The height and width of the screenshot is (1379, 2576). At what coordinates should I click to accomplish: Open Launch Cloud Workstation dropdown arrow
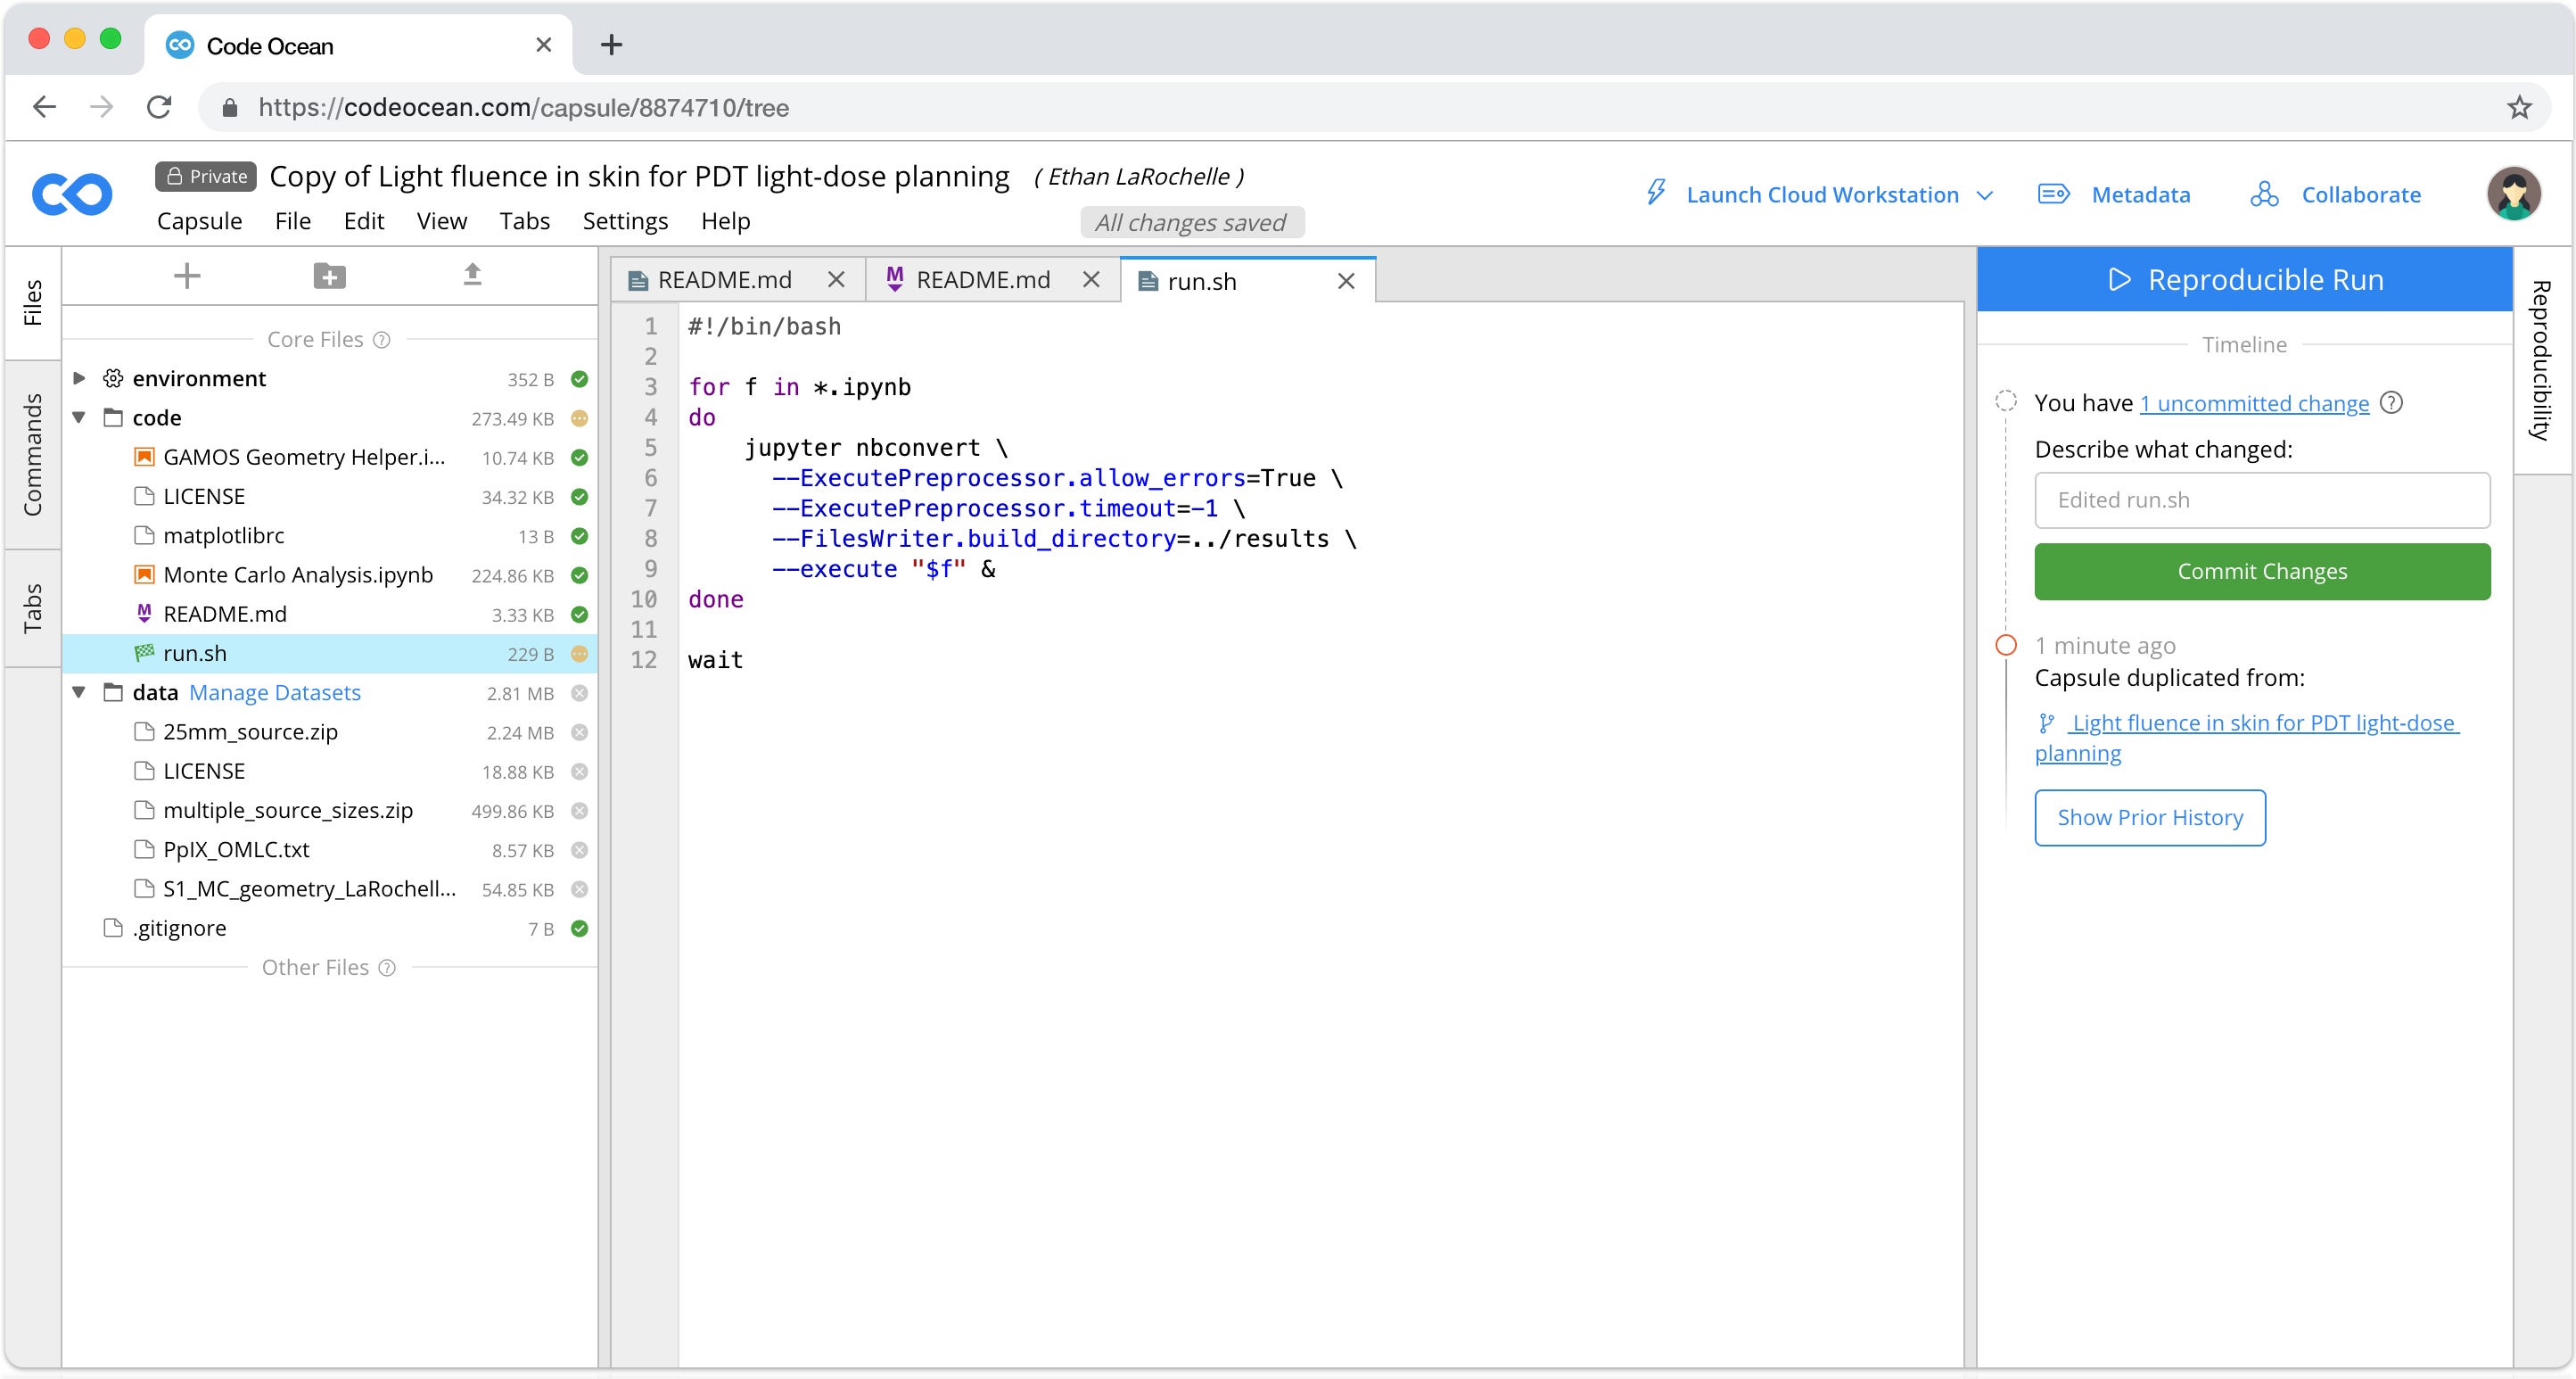[1986, 195]
